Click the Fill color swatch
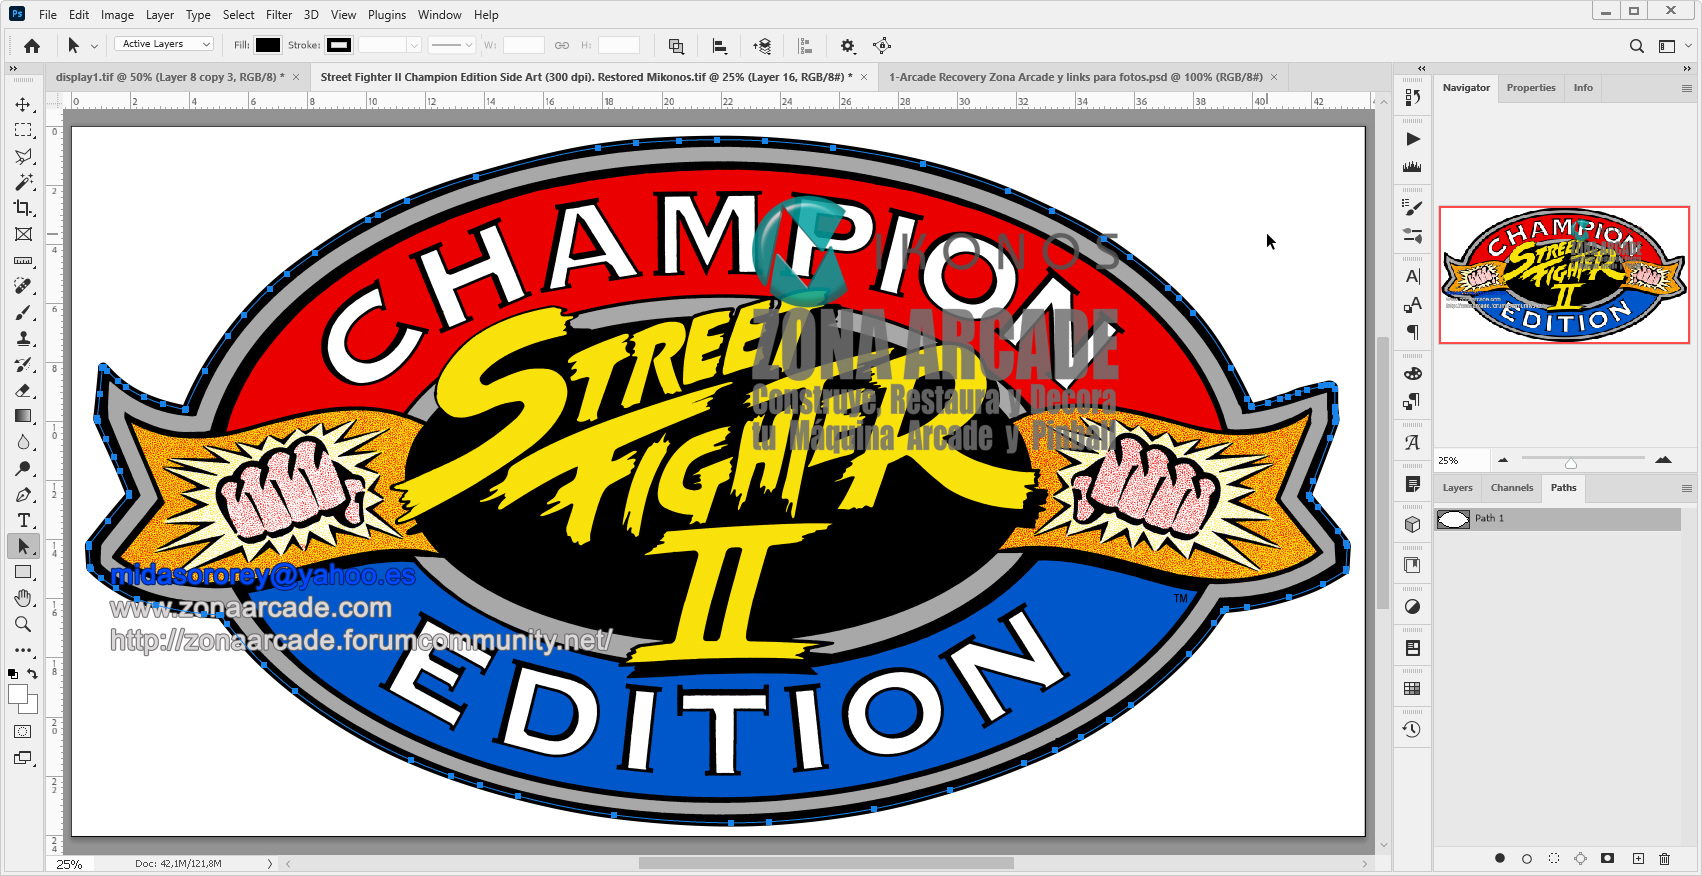1702x876 pixels. [268, 45]
